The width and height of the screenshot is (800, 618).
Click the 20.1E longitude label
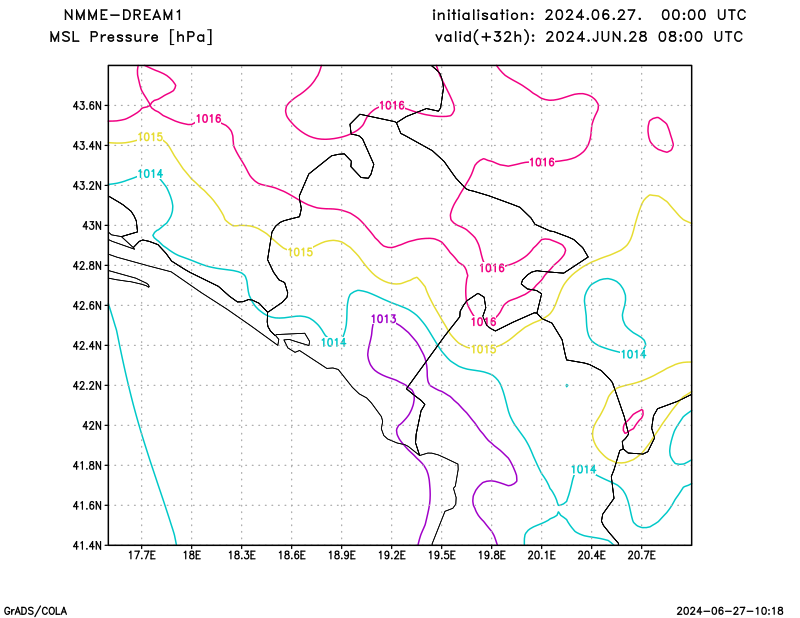541,555
